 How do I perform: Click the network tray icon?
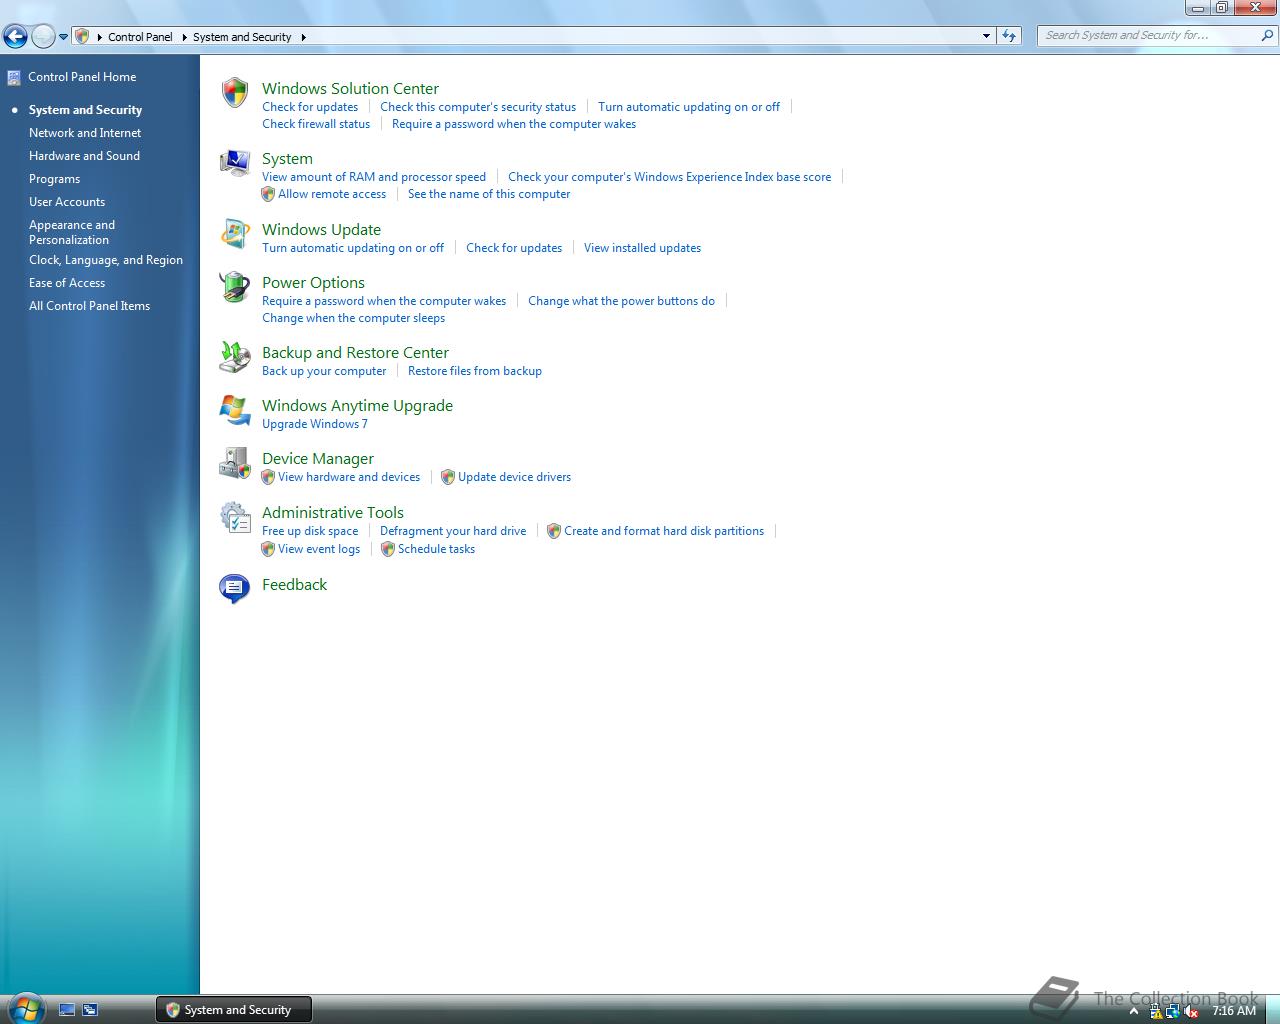click(1172, 1011)
